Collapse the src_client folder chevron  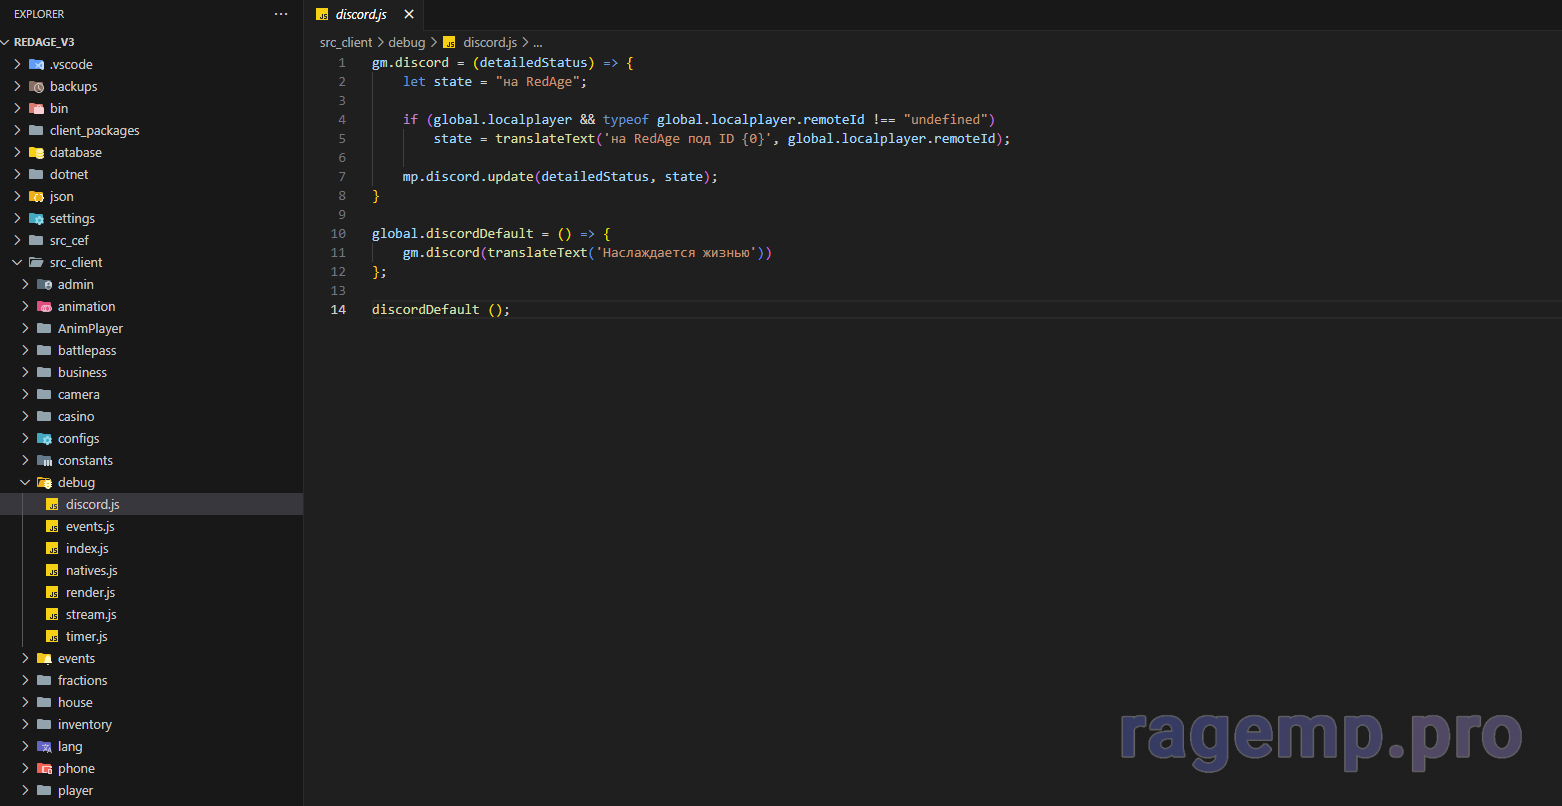point(17,262)
